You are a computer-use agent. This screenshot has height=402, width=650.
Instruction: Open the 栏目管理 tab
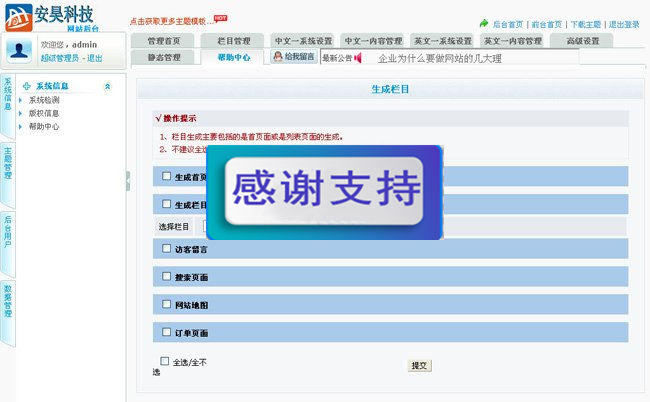[x=233, y=41]
